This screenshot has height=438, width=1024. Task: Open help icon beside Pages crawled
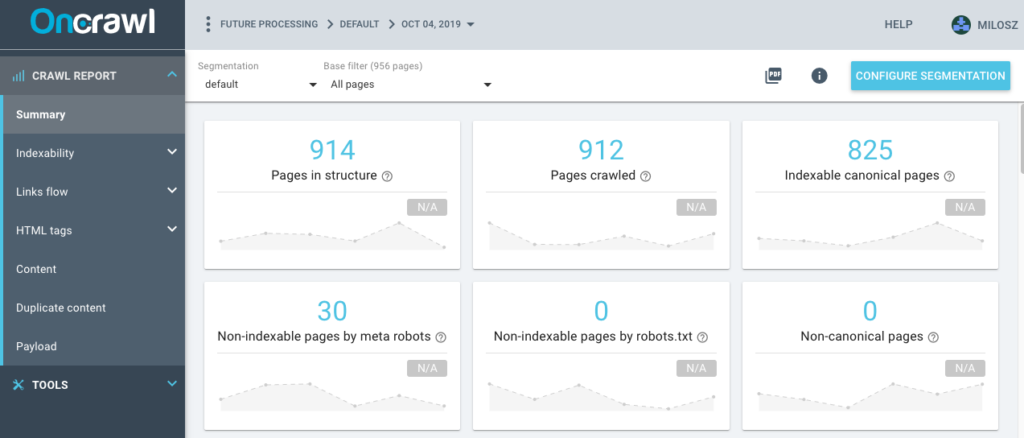pos(646,176)
